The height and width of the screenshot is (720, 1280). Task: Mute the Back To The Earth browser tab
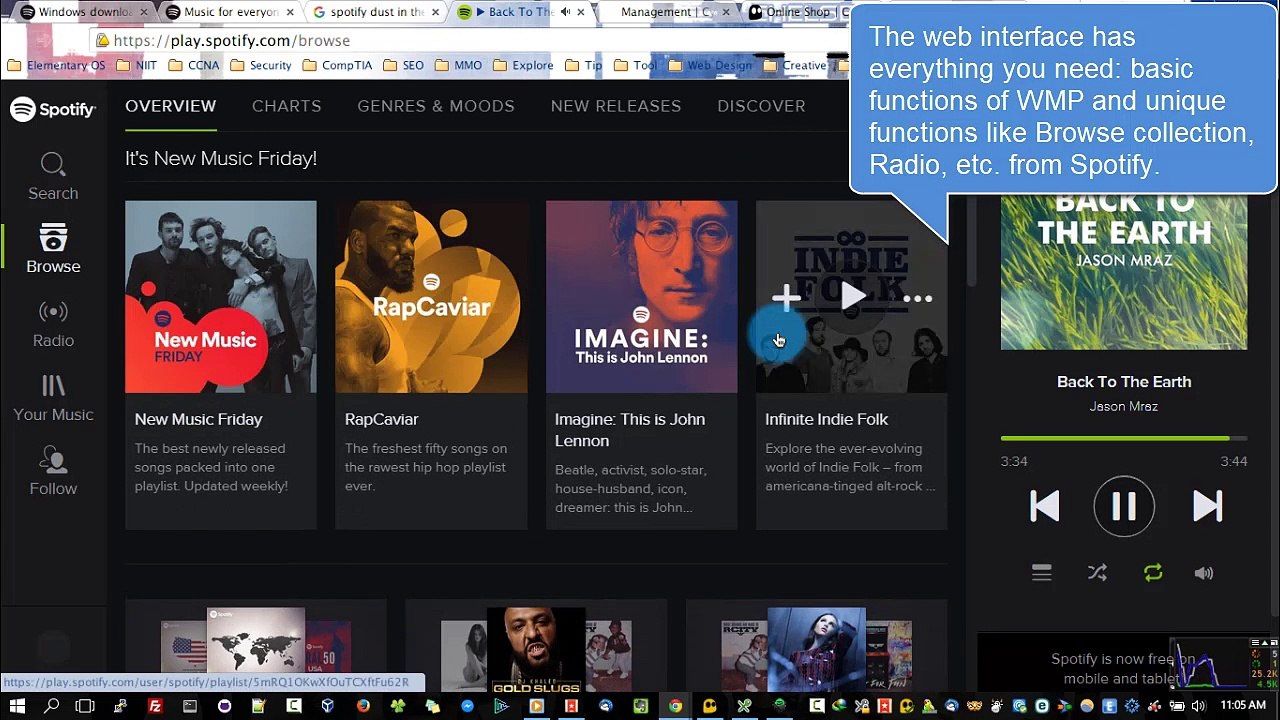565,12
